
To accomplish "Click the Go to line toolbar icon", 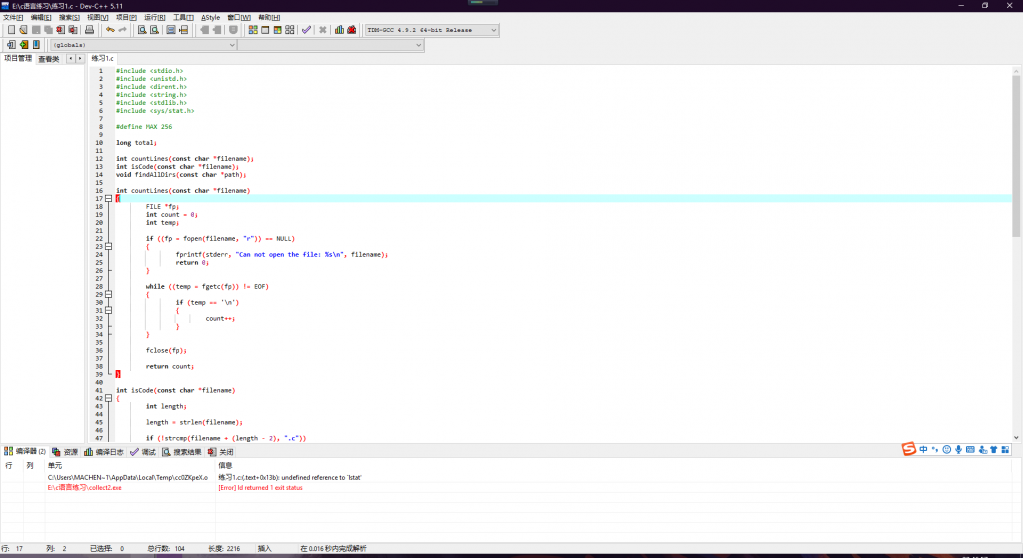I will [x=183, y=30].
